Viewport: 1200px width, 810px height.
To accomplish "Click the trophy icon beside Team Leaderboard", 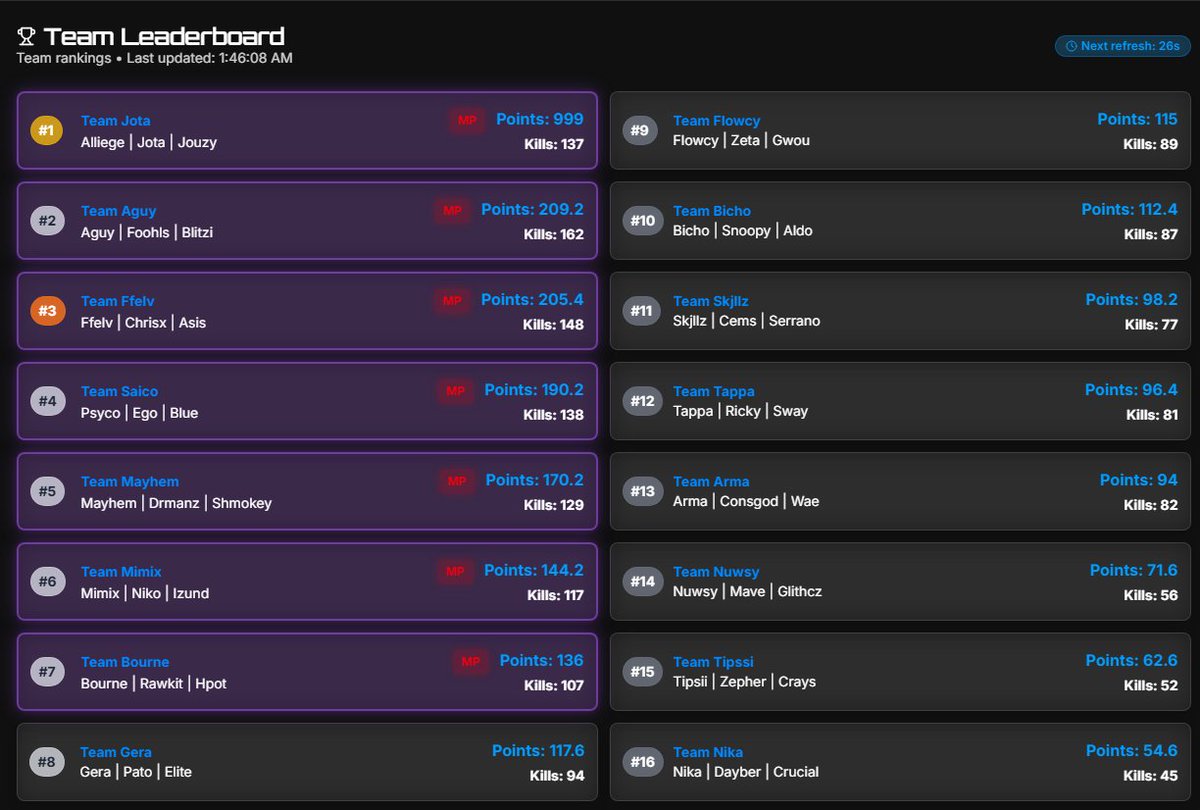I will (x=26, y=37).
